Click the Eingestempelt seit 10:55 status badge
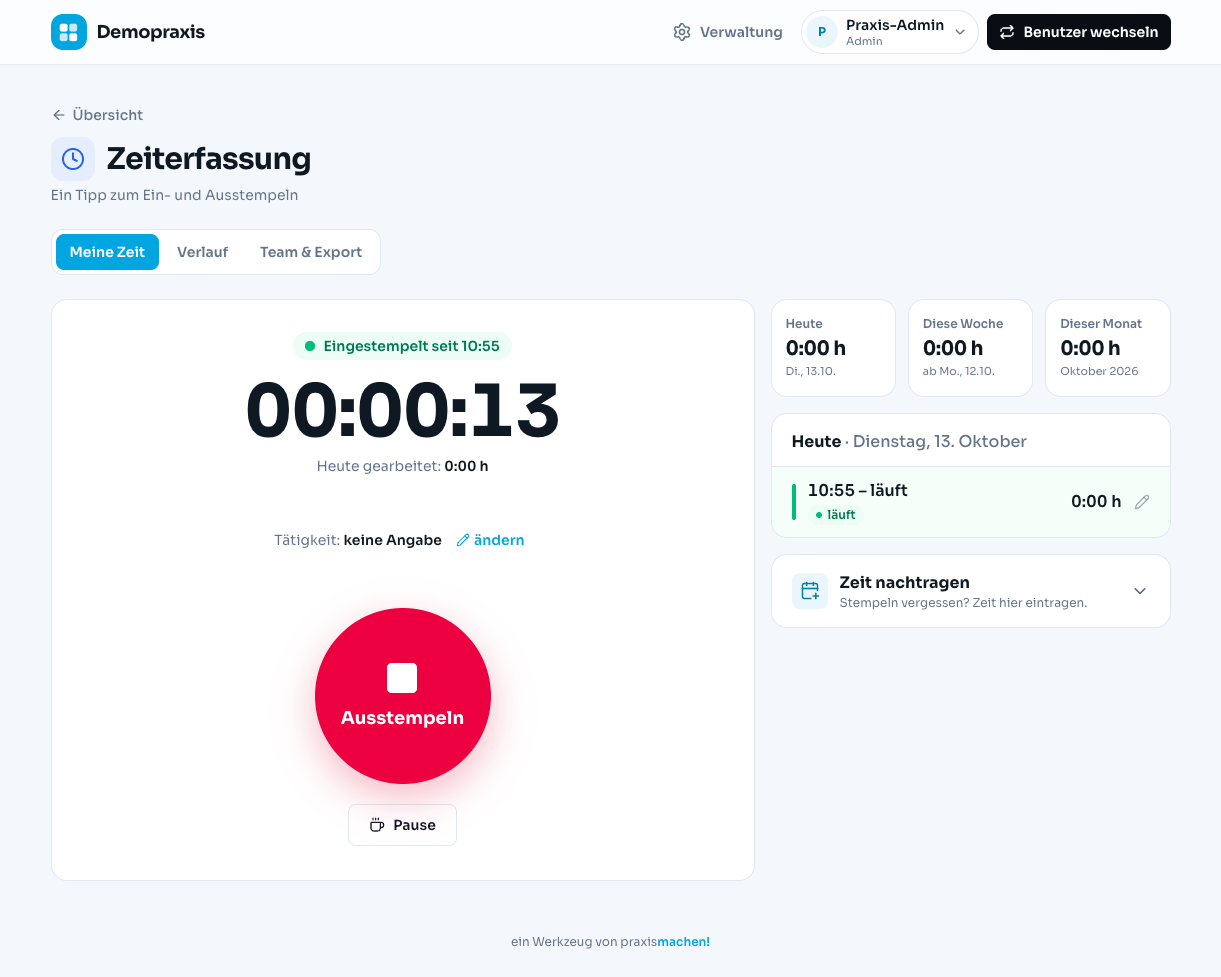 point(403,346)
